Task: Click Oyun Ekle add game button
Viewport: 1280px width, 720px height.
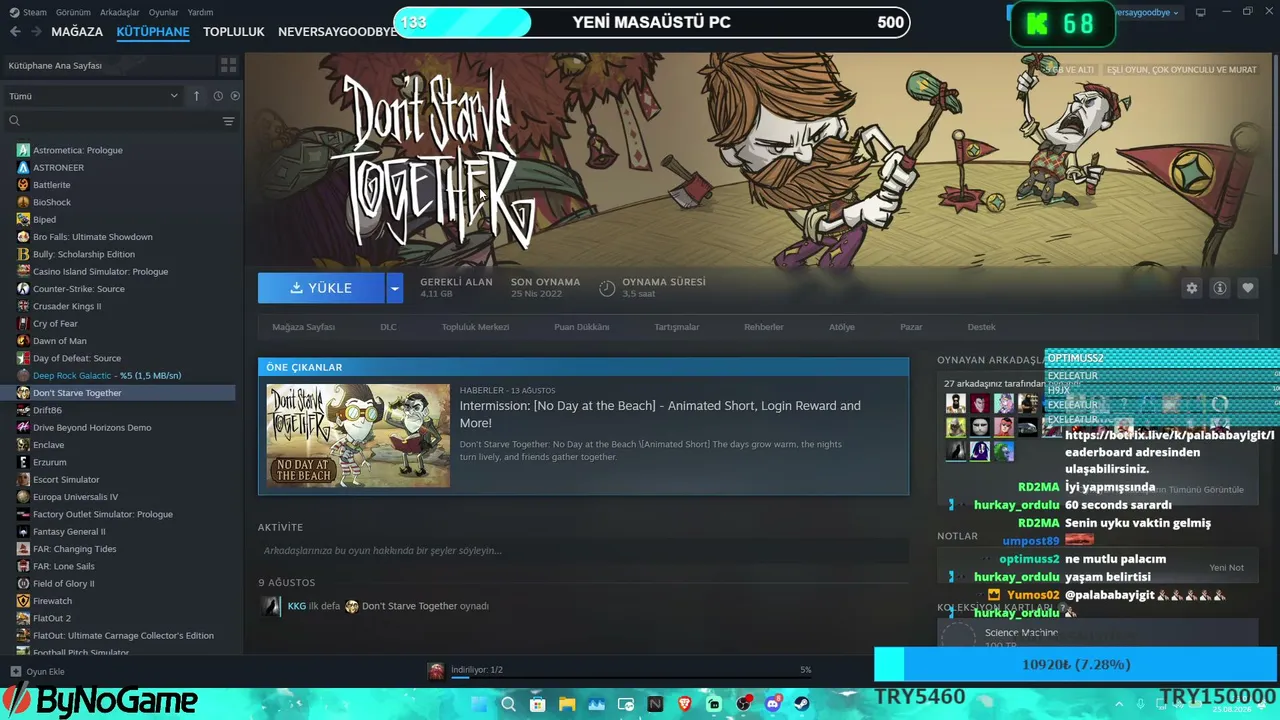Action: point(37,671)
